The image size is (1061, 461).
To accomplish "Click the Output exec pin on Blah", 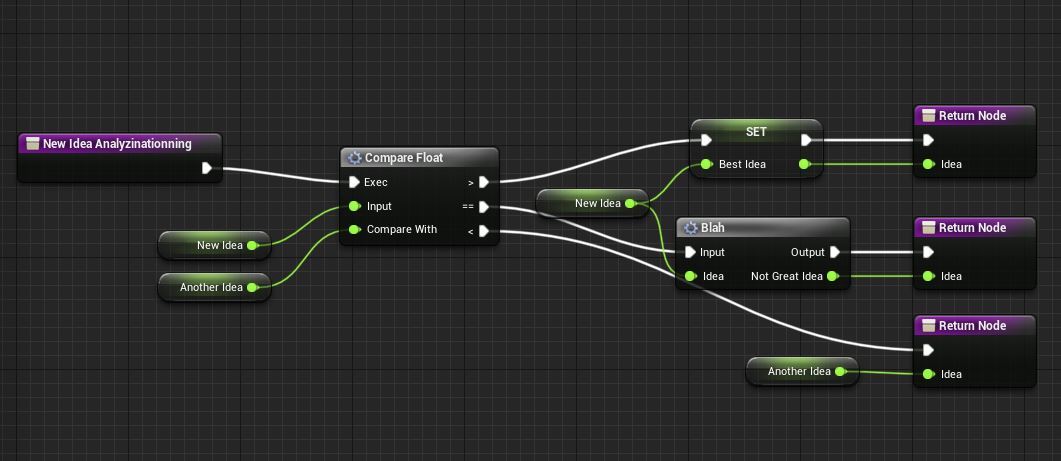I will [834, 252].
